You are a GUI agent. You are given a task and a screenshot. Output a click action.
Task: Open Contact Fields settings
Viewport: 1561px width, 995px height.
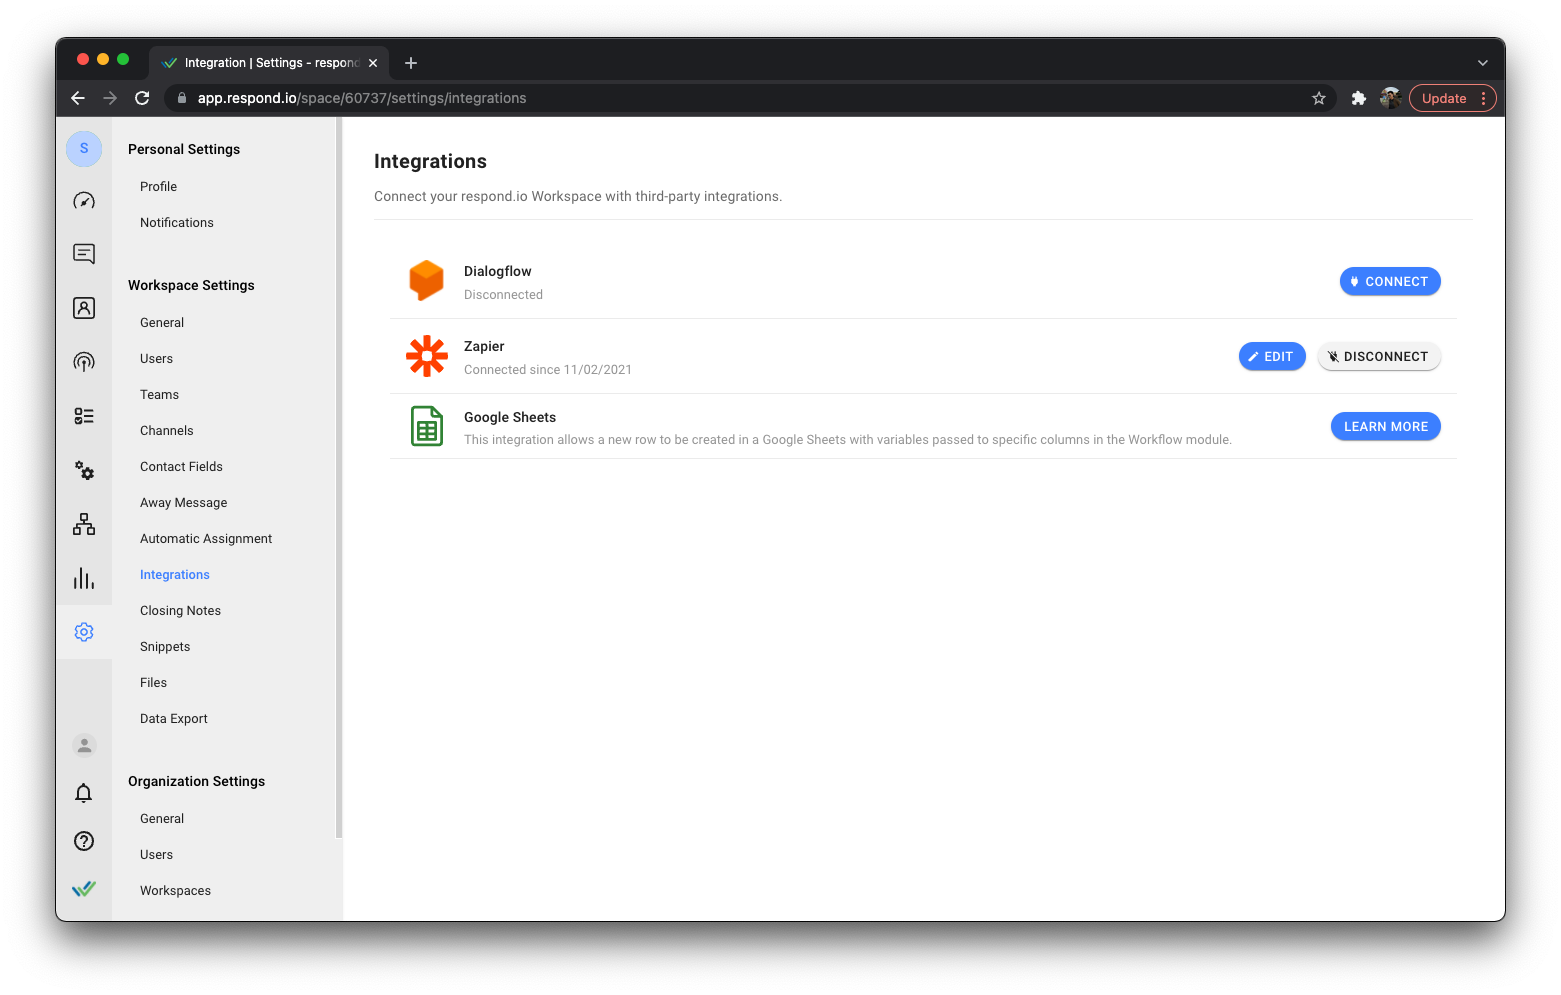click(x=181, y=467)
